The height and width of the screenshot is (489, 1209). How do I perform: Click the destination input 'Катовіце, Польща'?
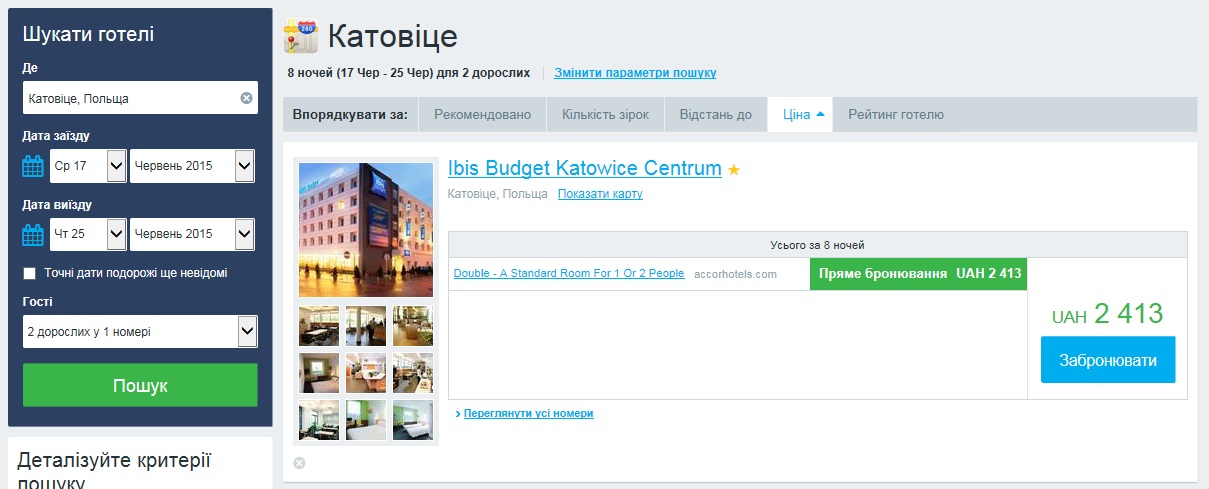130,98
